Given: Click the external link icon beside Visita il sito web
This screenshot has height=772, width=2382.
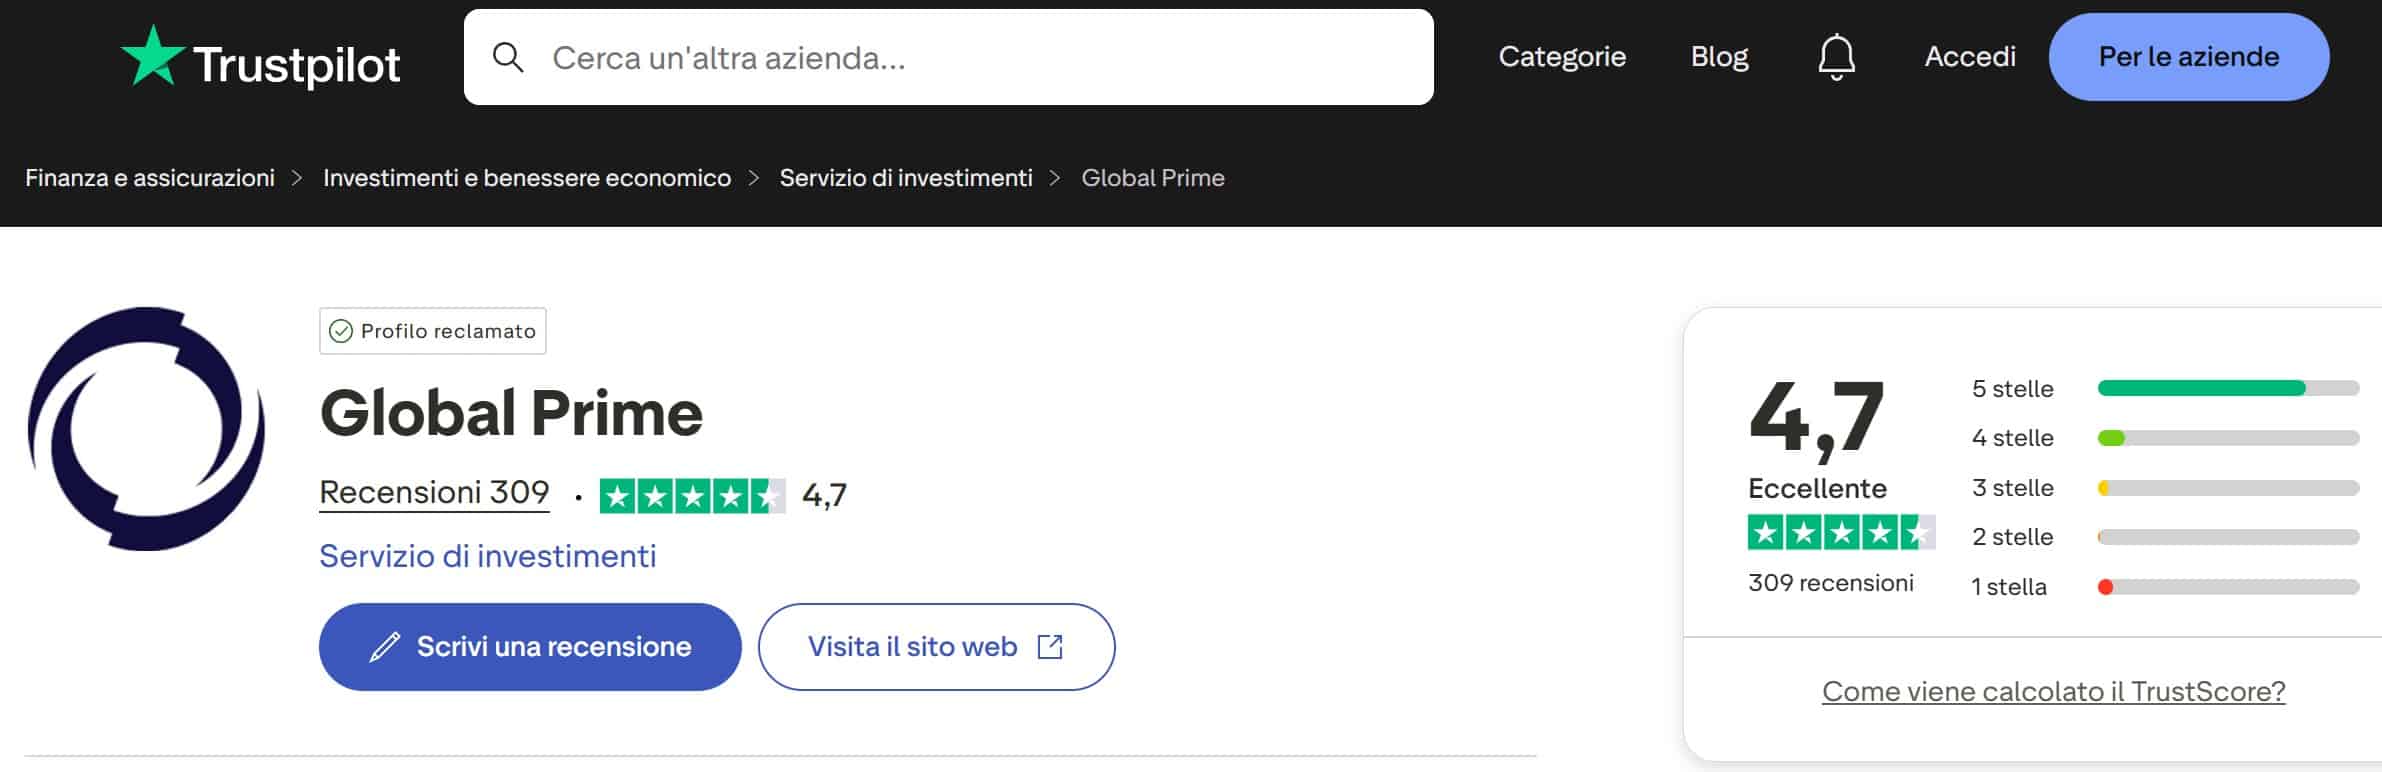Looking at the screenshot, I should point(1048,646).
